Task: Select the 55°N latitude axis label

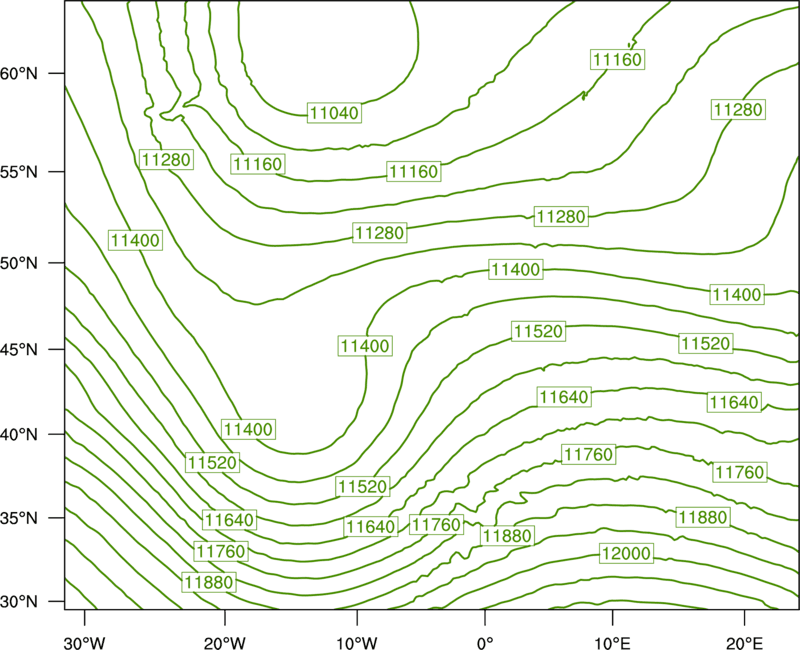Action: 19,172
